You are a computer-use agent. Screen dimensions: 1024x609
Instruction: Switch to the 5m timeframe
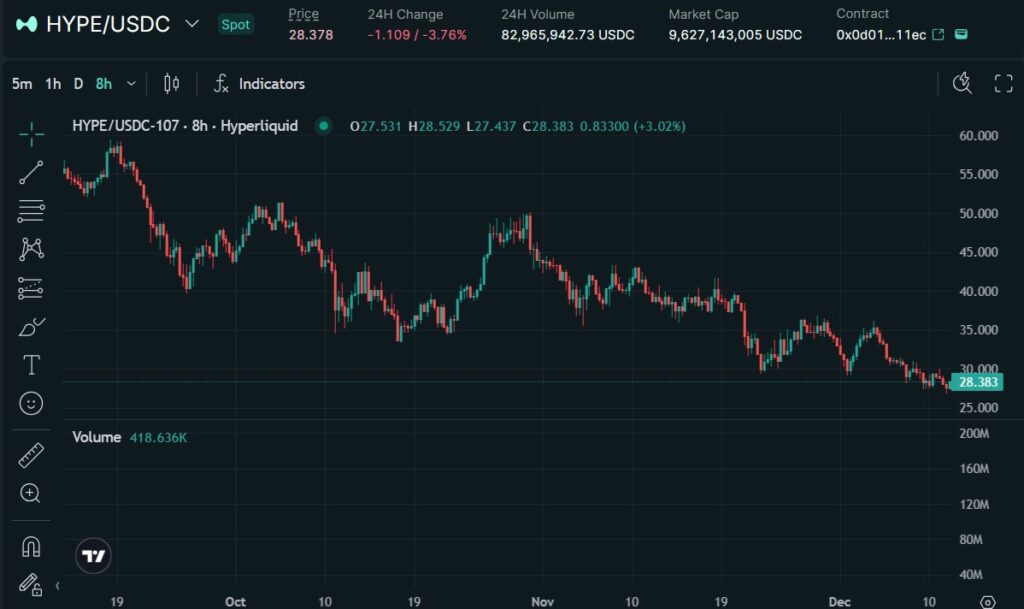[x=21, y=84]
